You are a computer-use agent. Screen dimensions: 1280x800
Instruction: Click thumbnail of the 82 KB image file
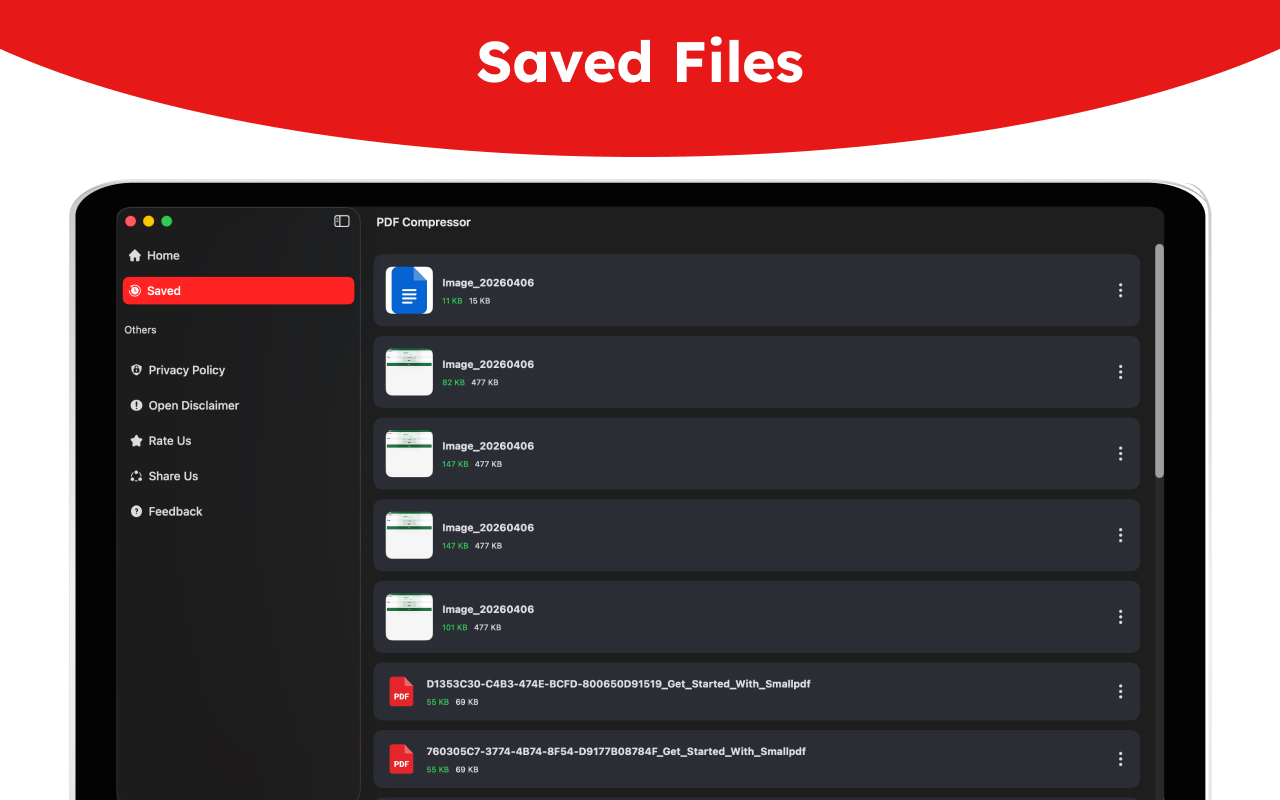pos(409,372)
